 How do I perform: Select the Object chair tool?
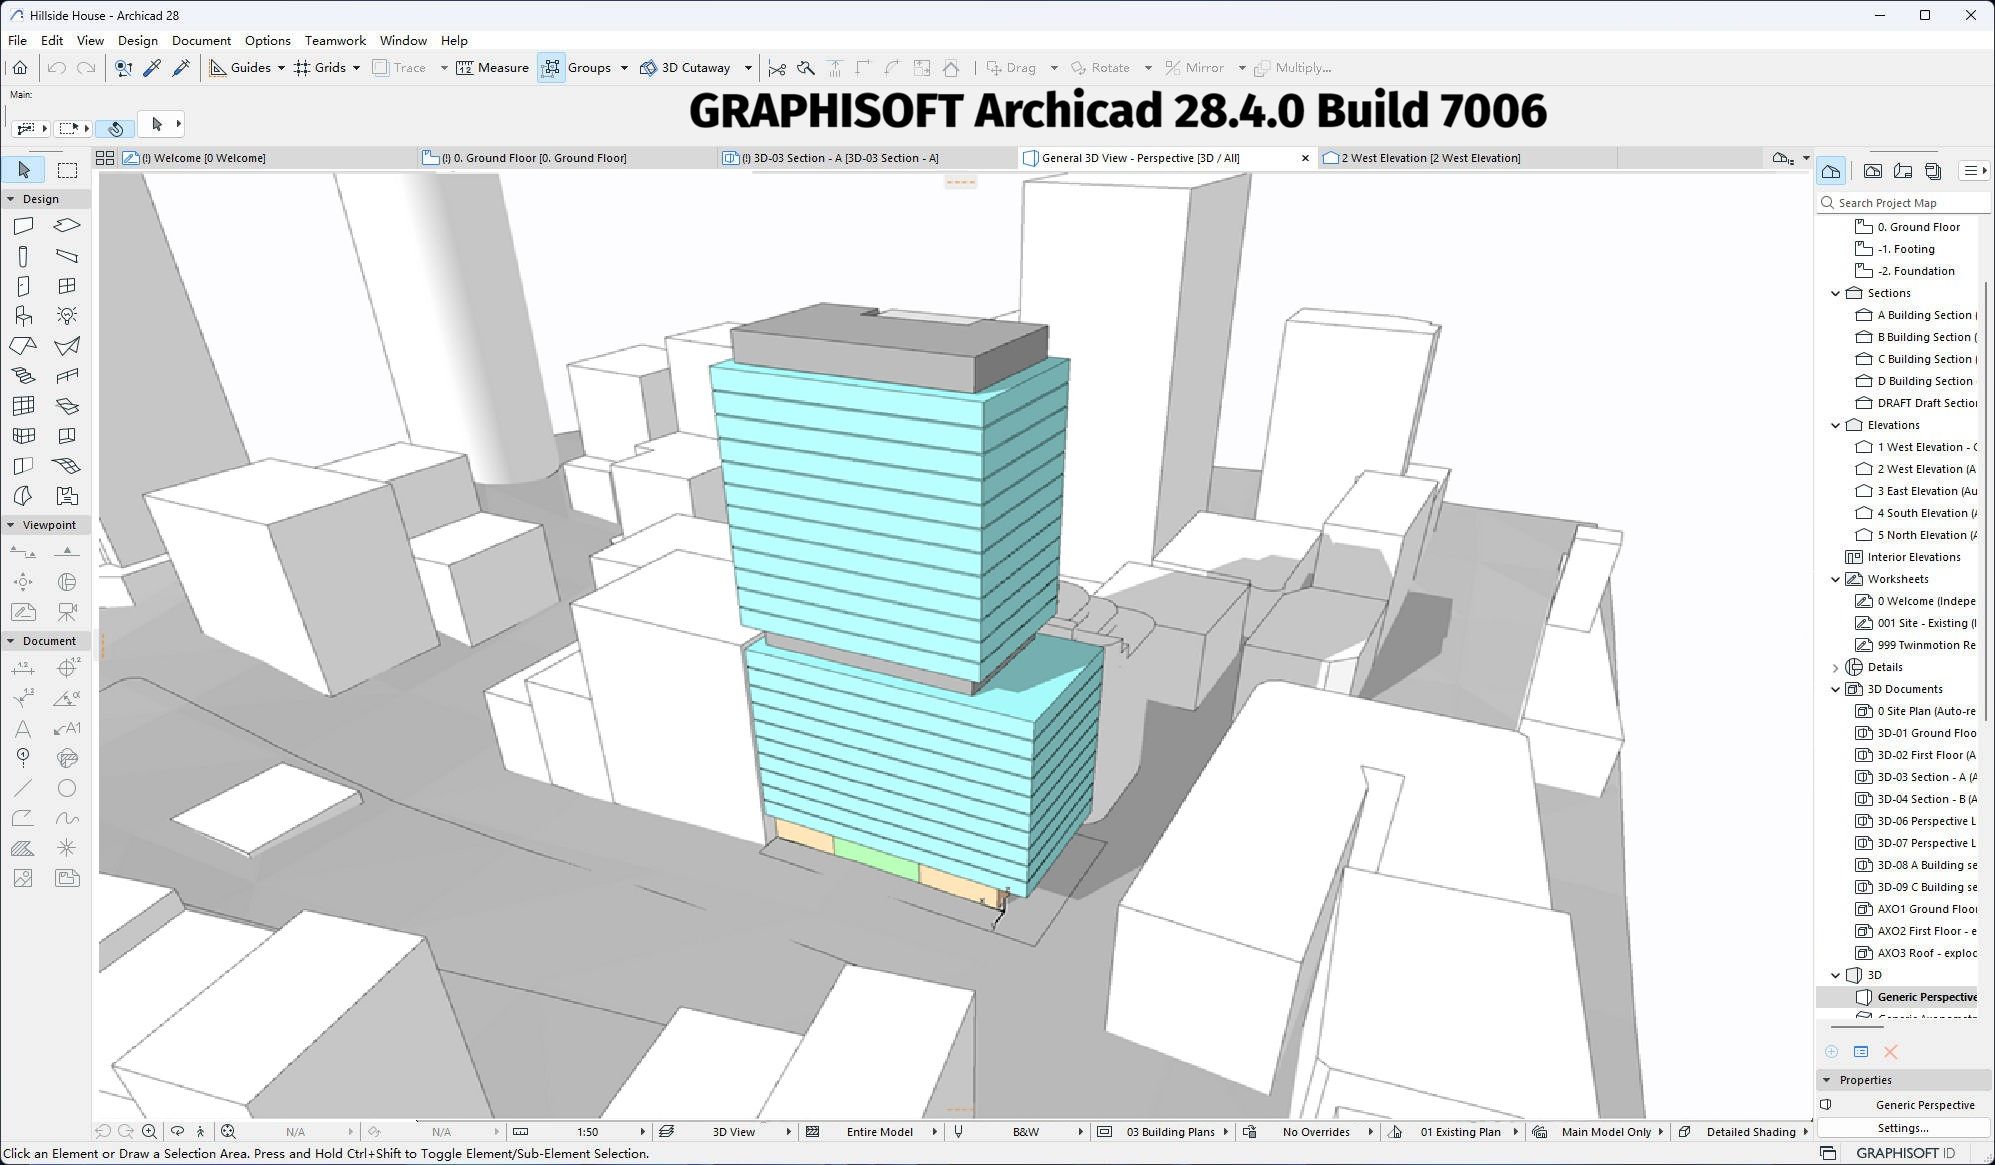pos(23,316)
